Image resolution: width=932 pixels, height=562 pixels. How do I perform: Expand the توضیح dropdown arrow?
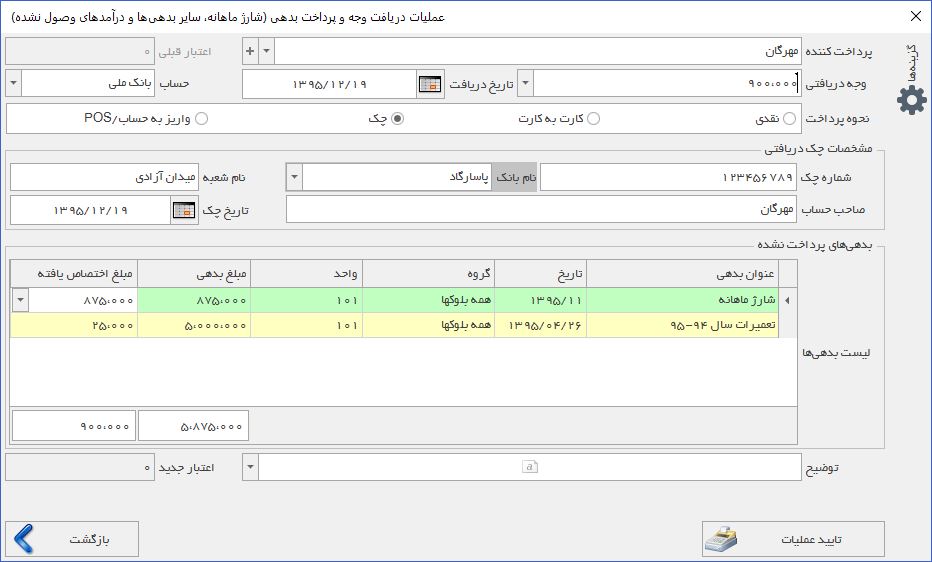(250, 468)
